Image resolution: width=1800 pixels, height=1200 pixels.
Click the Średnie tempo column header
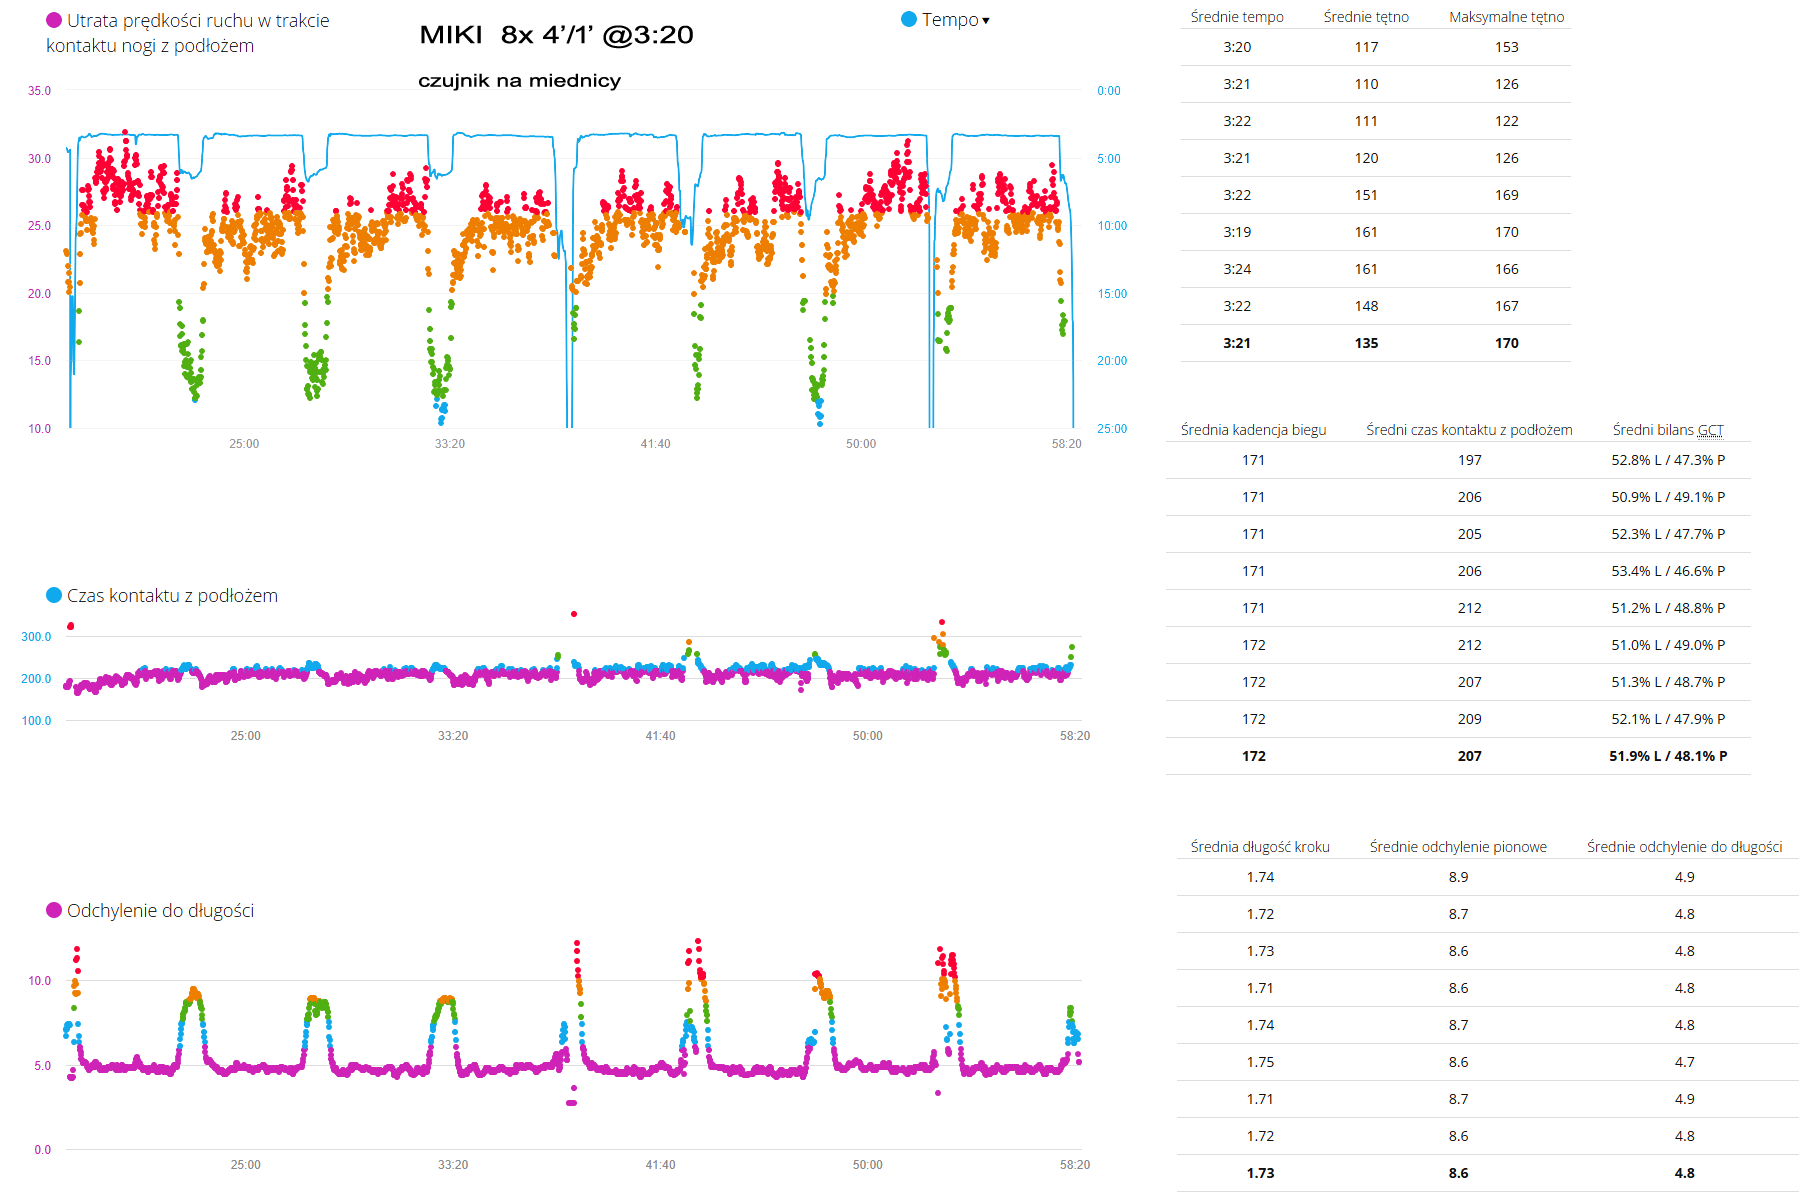1237,17
